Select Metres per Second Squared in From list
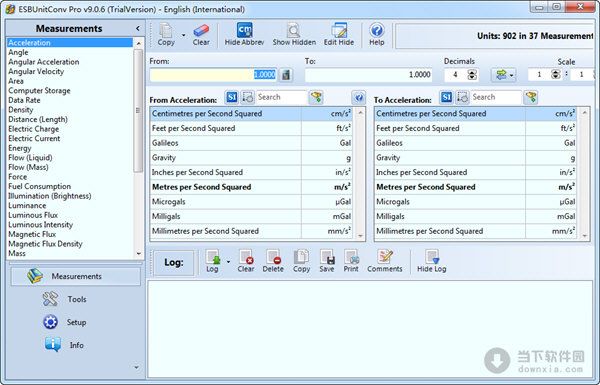 (x=251, y=187)
